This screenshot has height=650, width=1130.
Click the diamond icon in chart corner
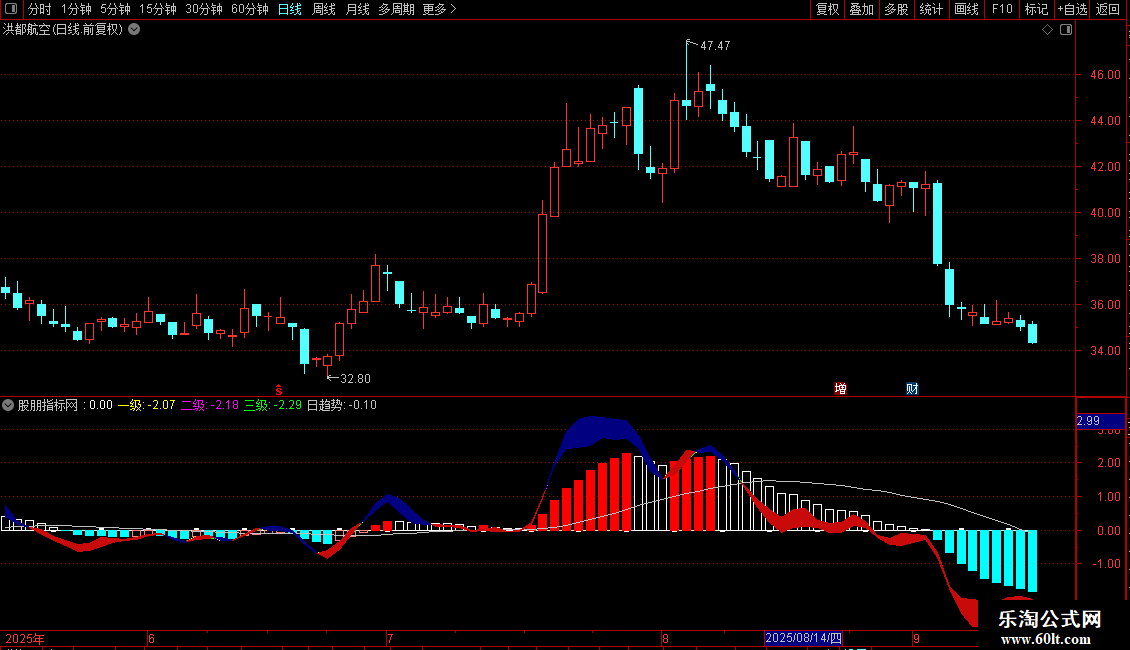pyautogui.click(x=1048, y=30)
